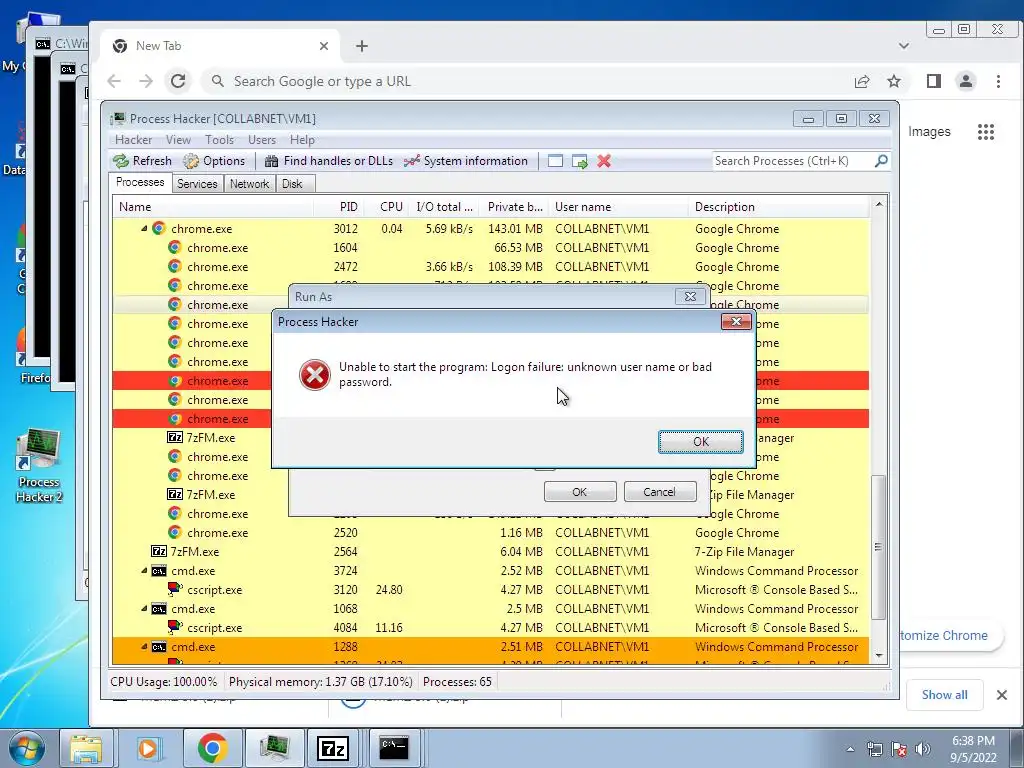The image size is (1024, 768).
Task: Click Cancel in the Run As dialog
Action: click(660, 492)
